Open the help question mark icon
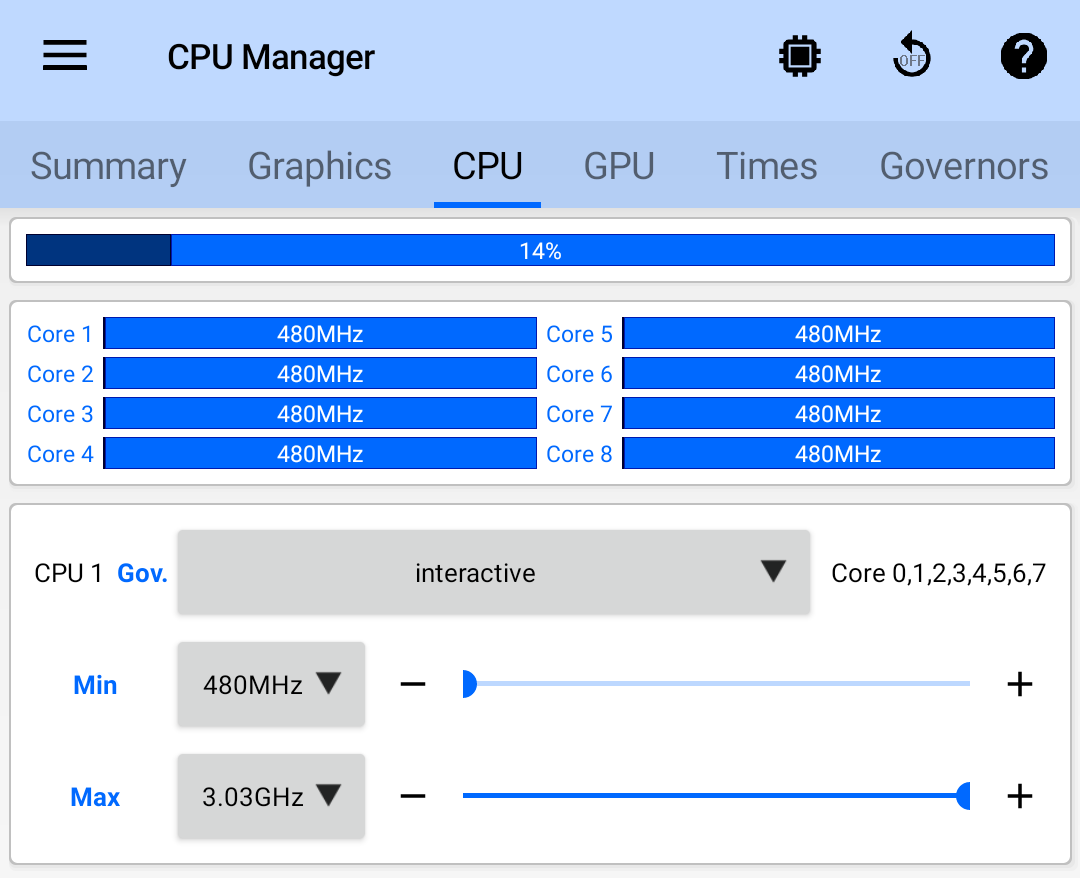Image resolution: width=1080 pixels, height=878 pixels. pyautogui.click(x=1023, y=57)
